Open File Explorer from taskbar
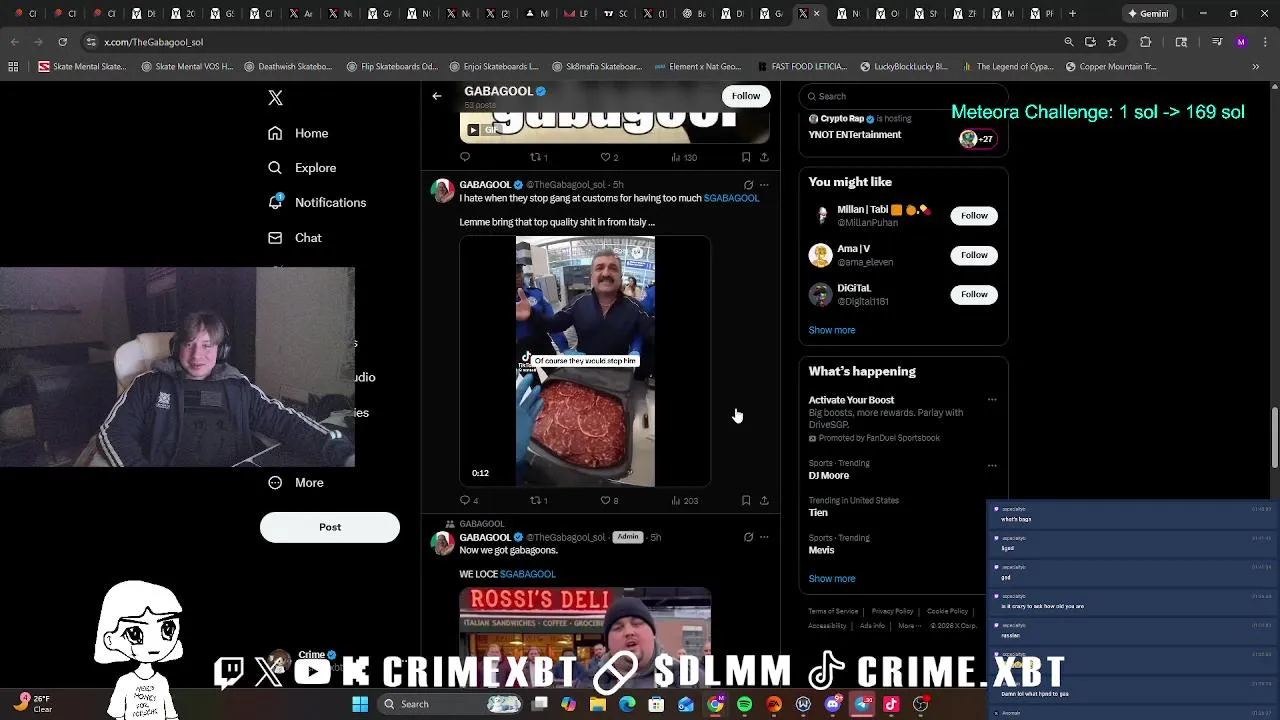This screenshot has height=720, width=1280. tap(598, 704)
